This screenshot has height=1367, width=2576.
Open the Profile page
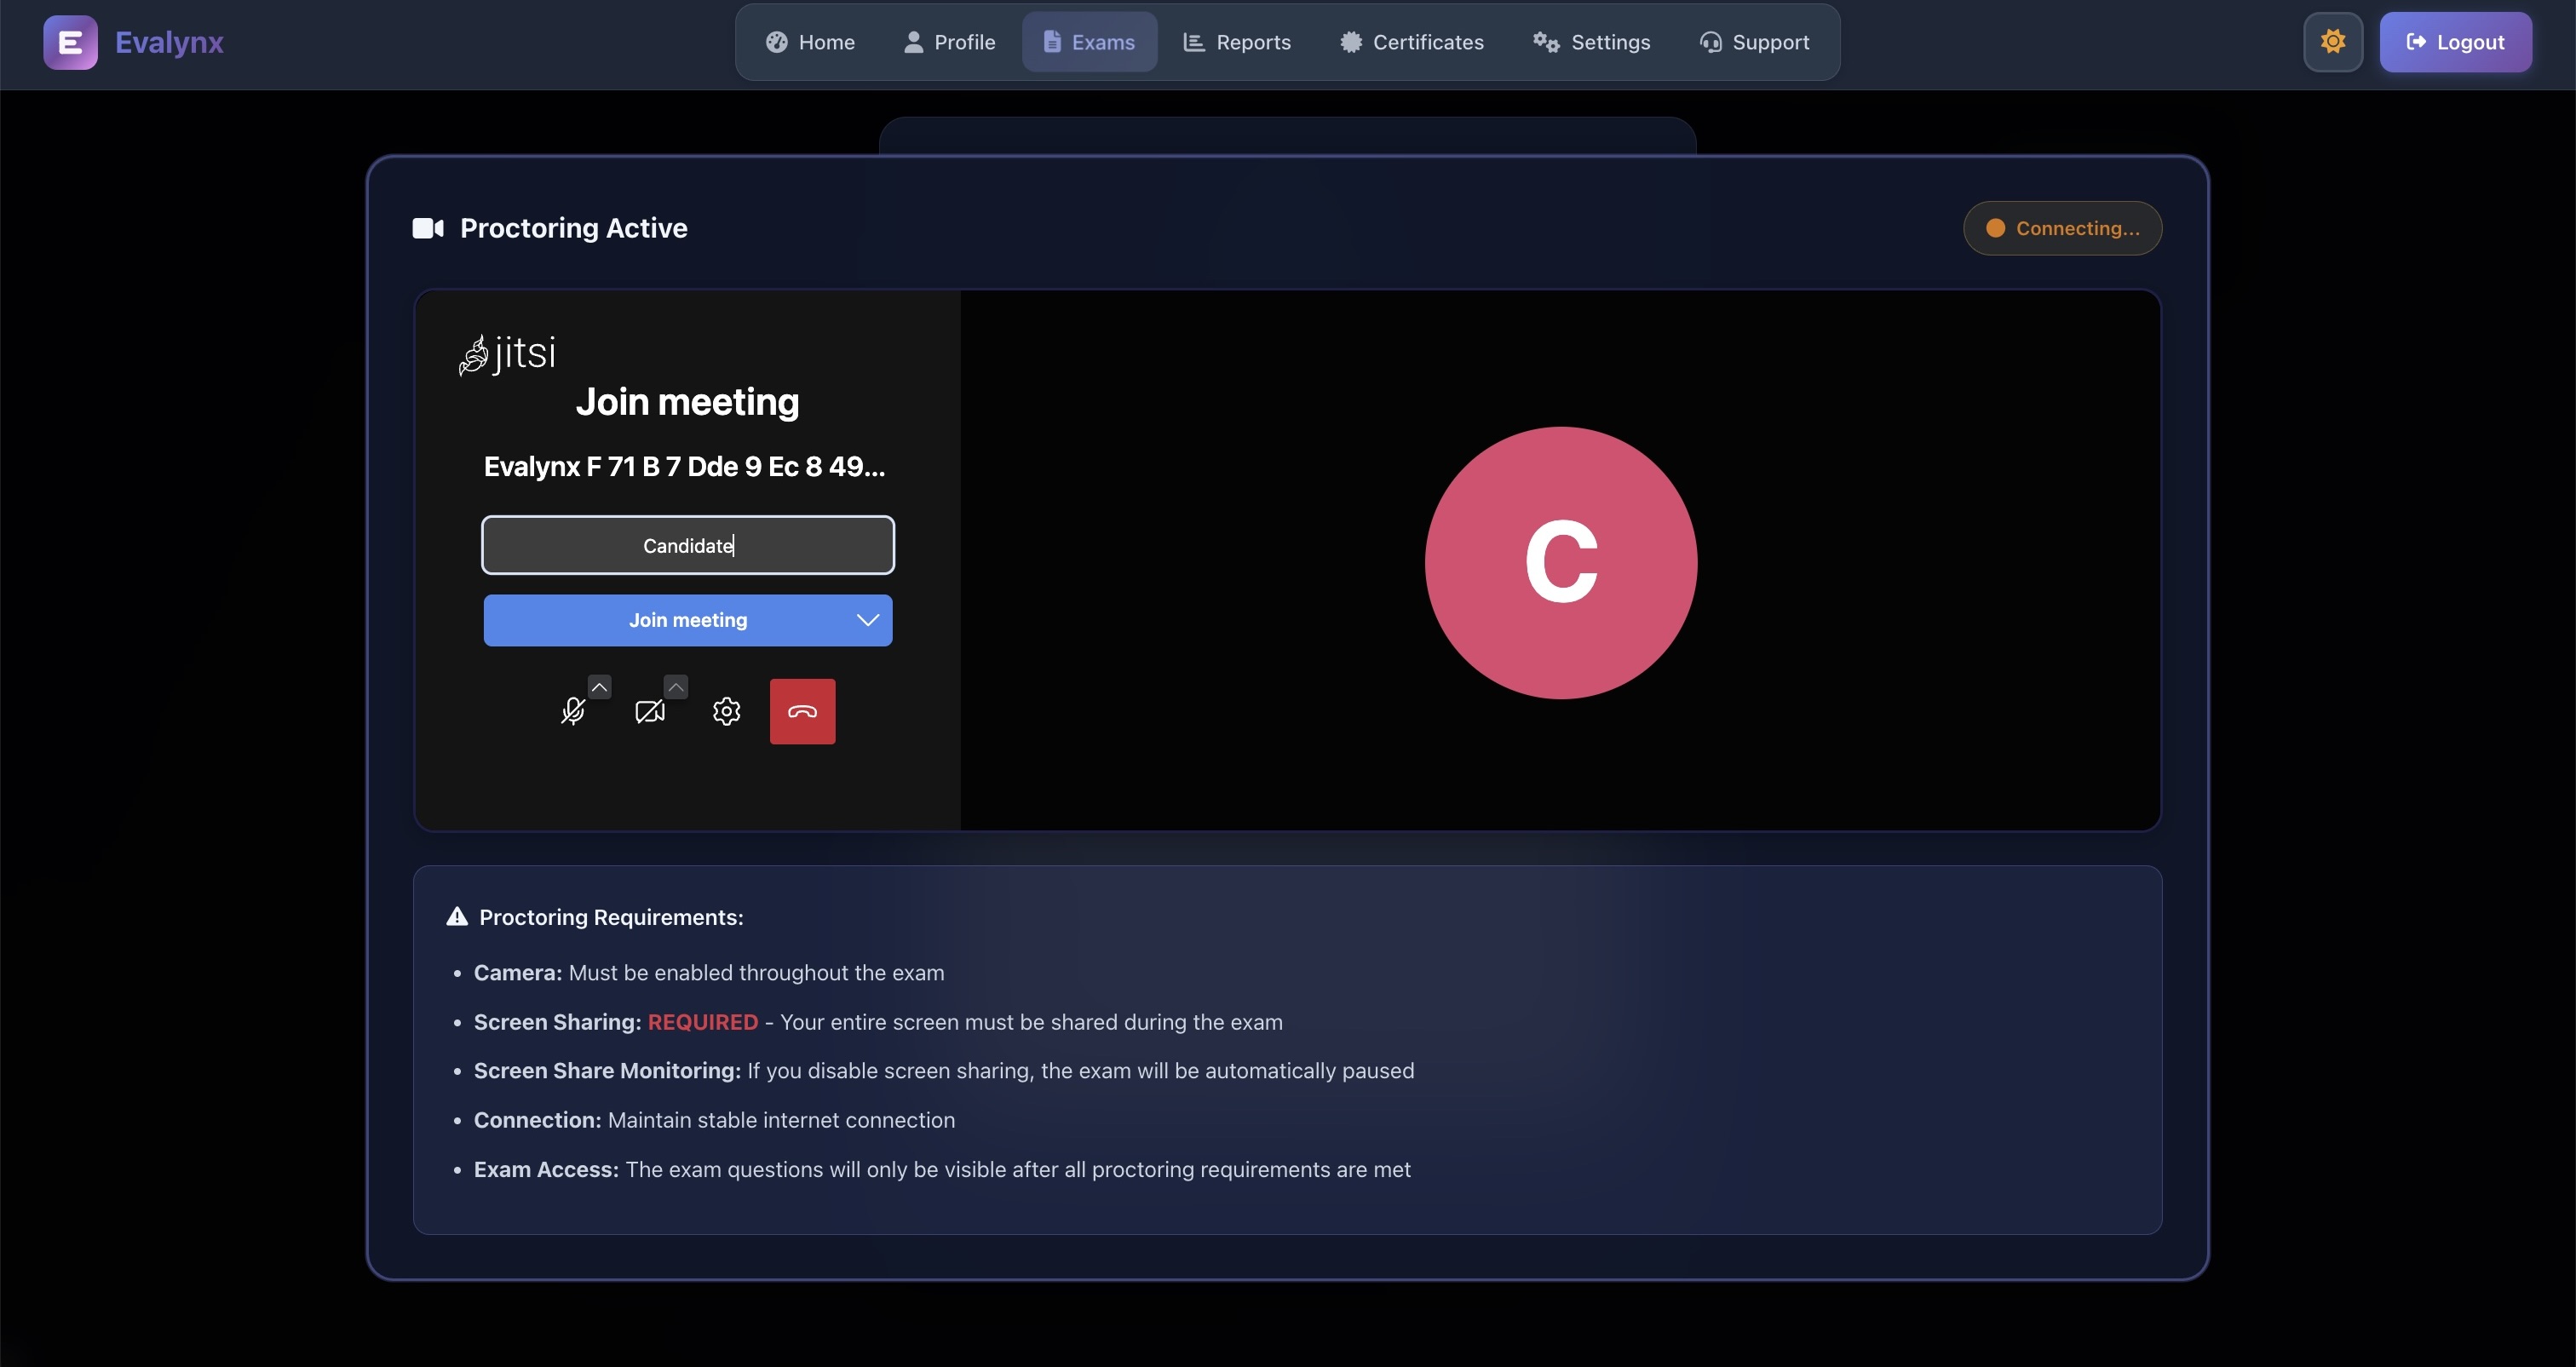949,42
